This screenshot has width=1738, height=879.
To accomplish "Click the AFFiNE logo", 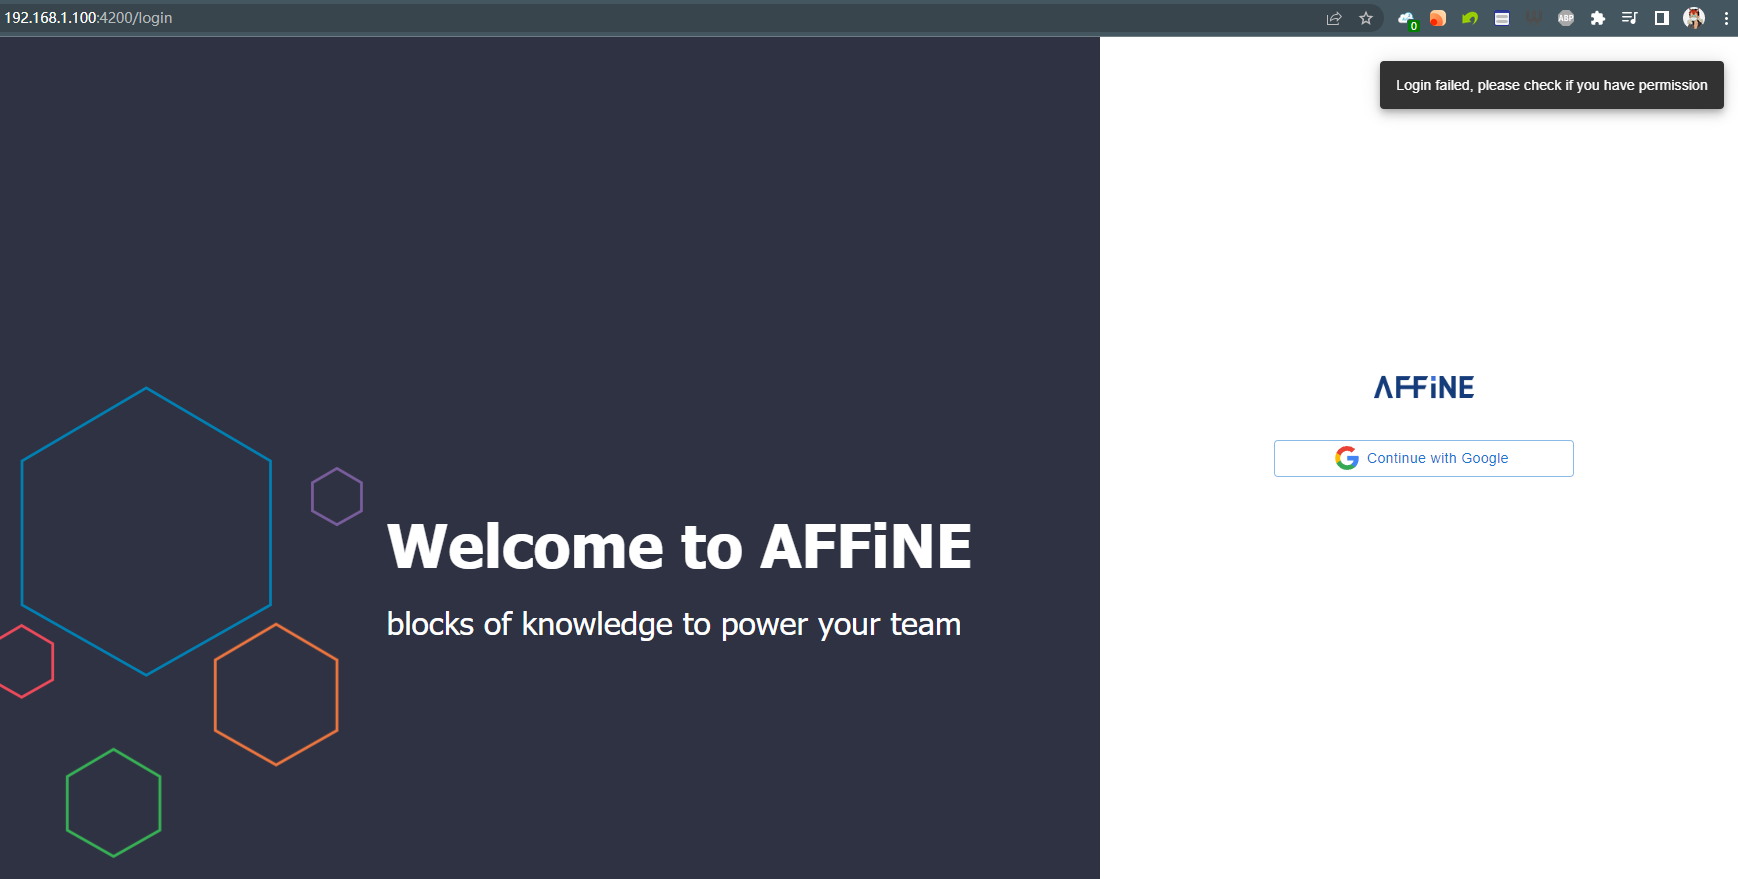I will [x=1423, y=387].
